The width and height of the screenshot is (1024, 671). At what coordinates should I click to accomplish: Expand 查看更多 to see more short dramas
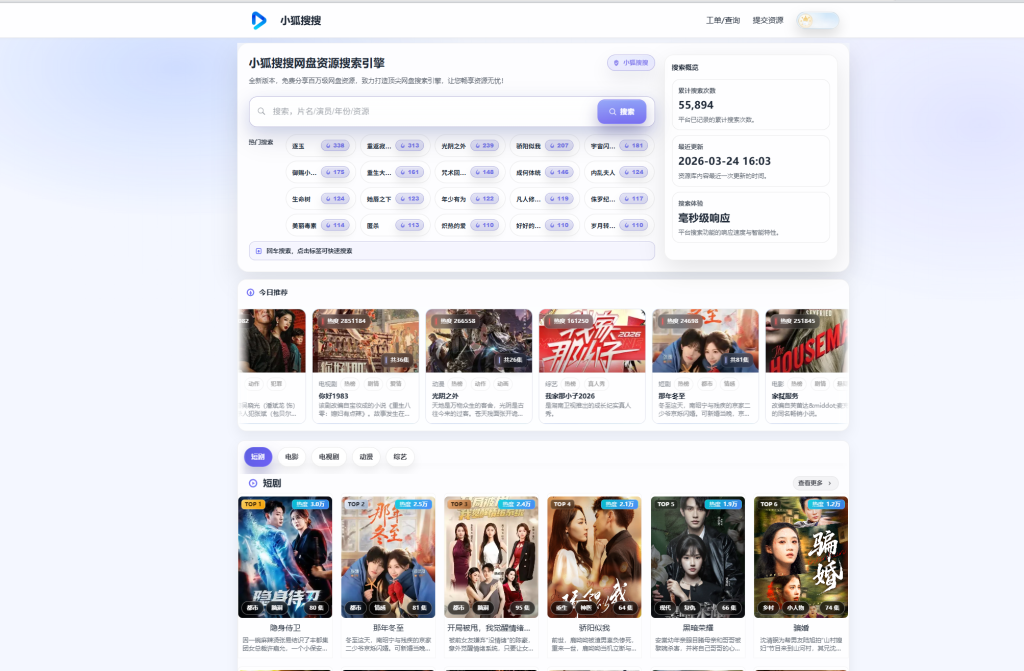click(x=811, y=482)
